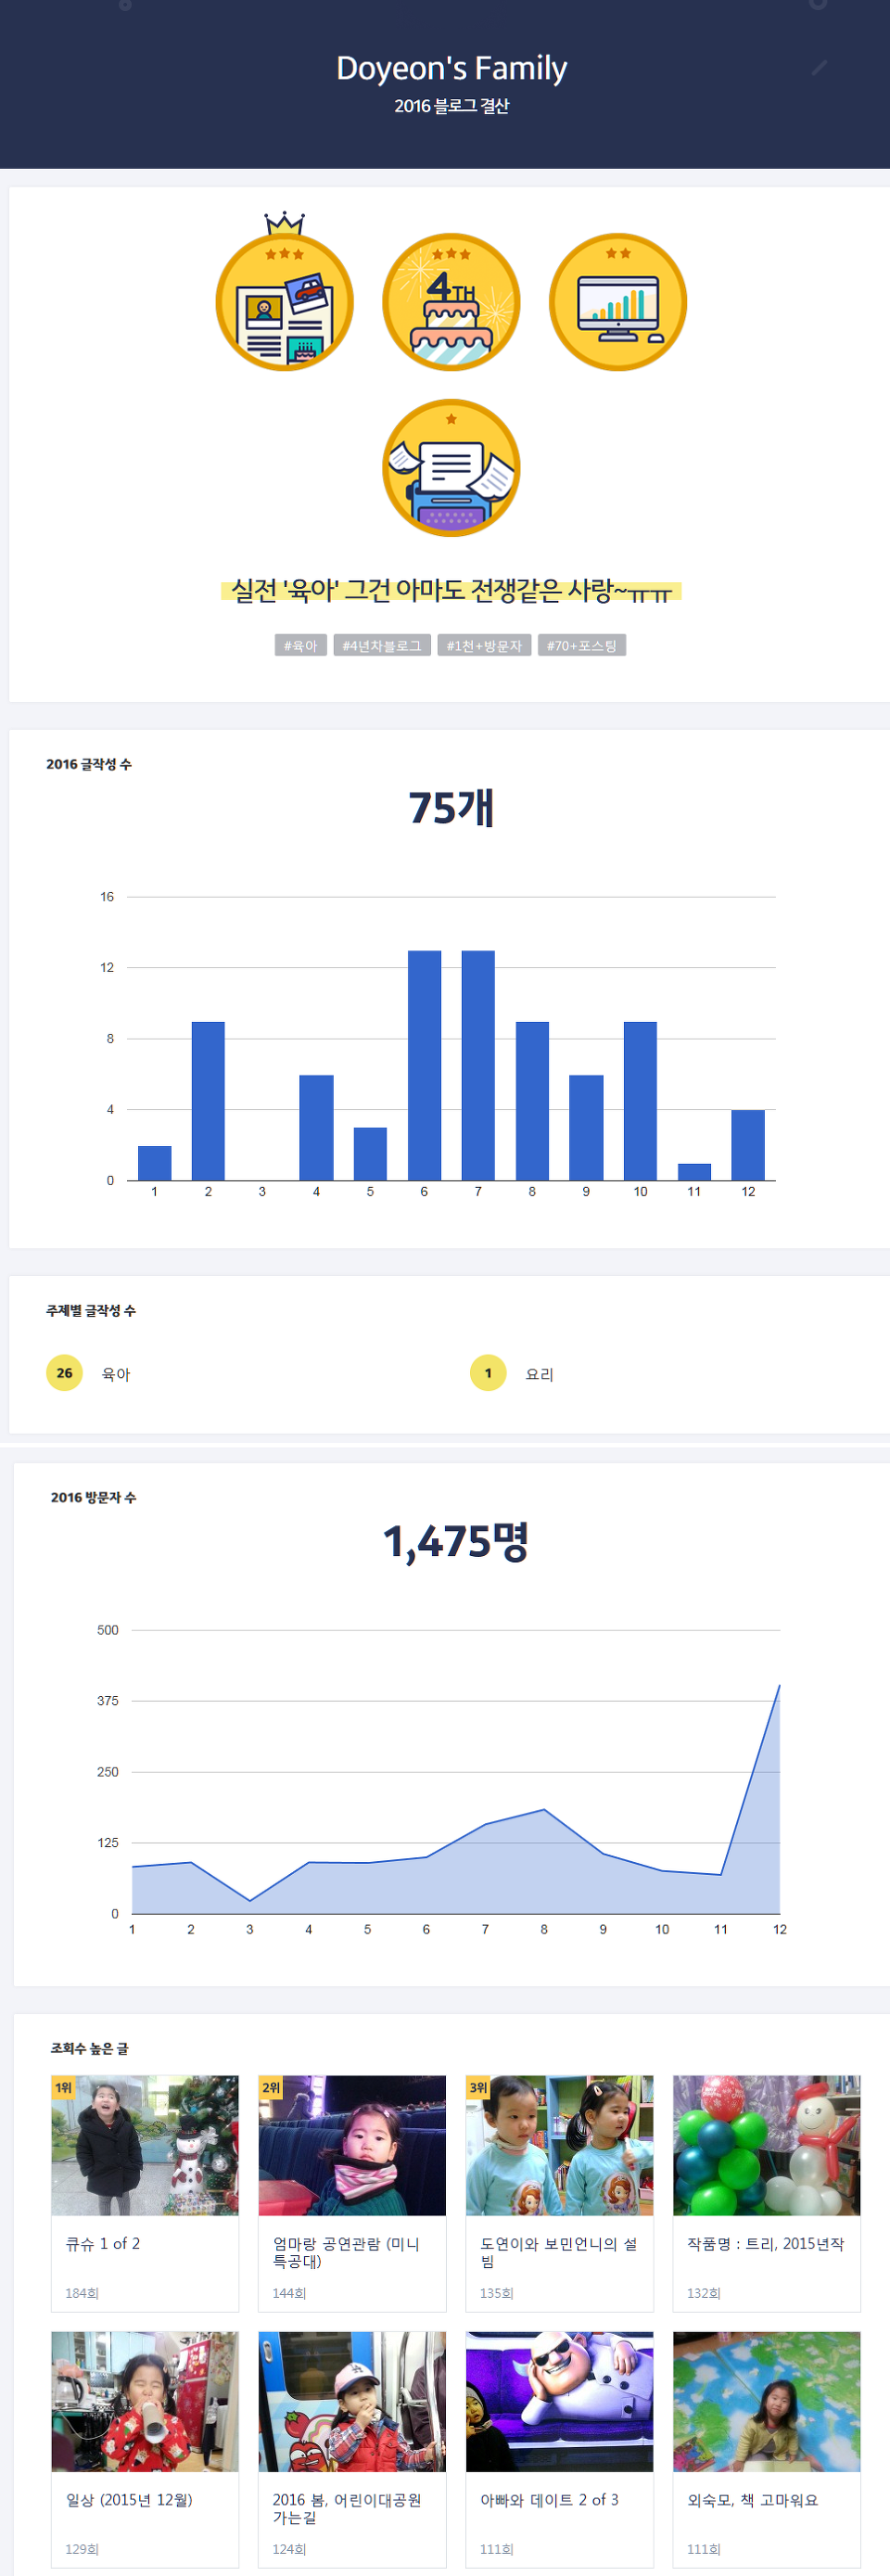Click the 26 badge next to 육아
Viewport: 890px width, 2576px height.
[64, 1373]
